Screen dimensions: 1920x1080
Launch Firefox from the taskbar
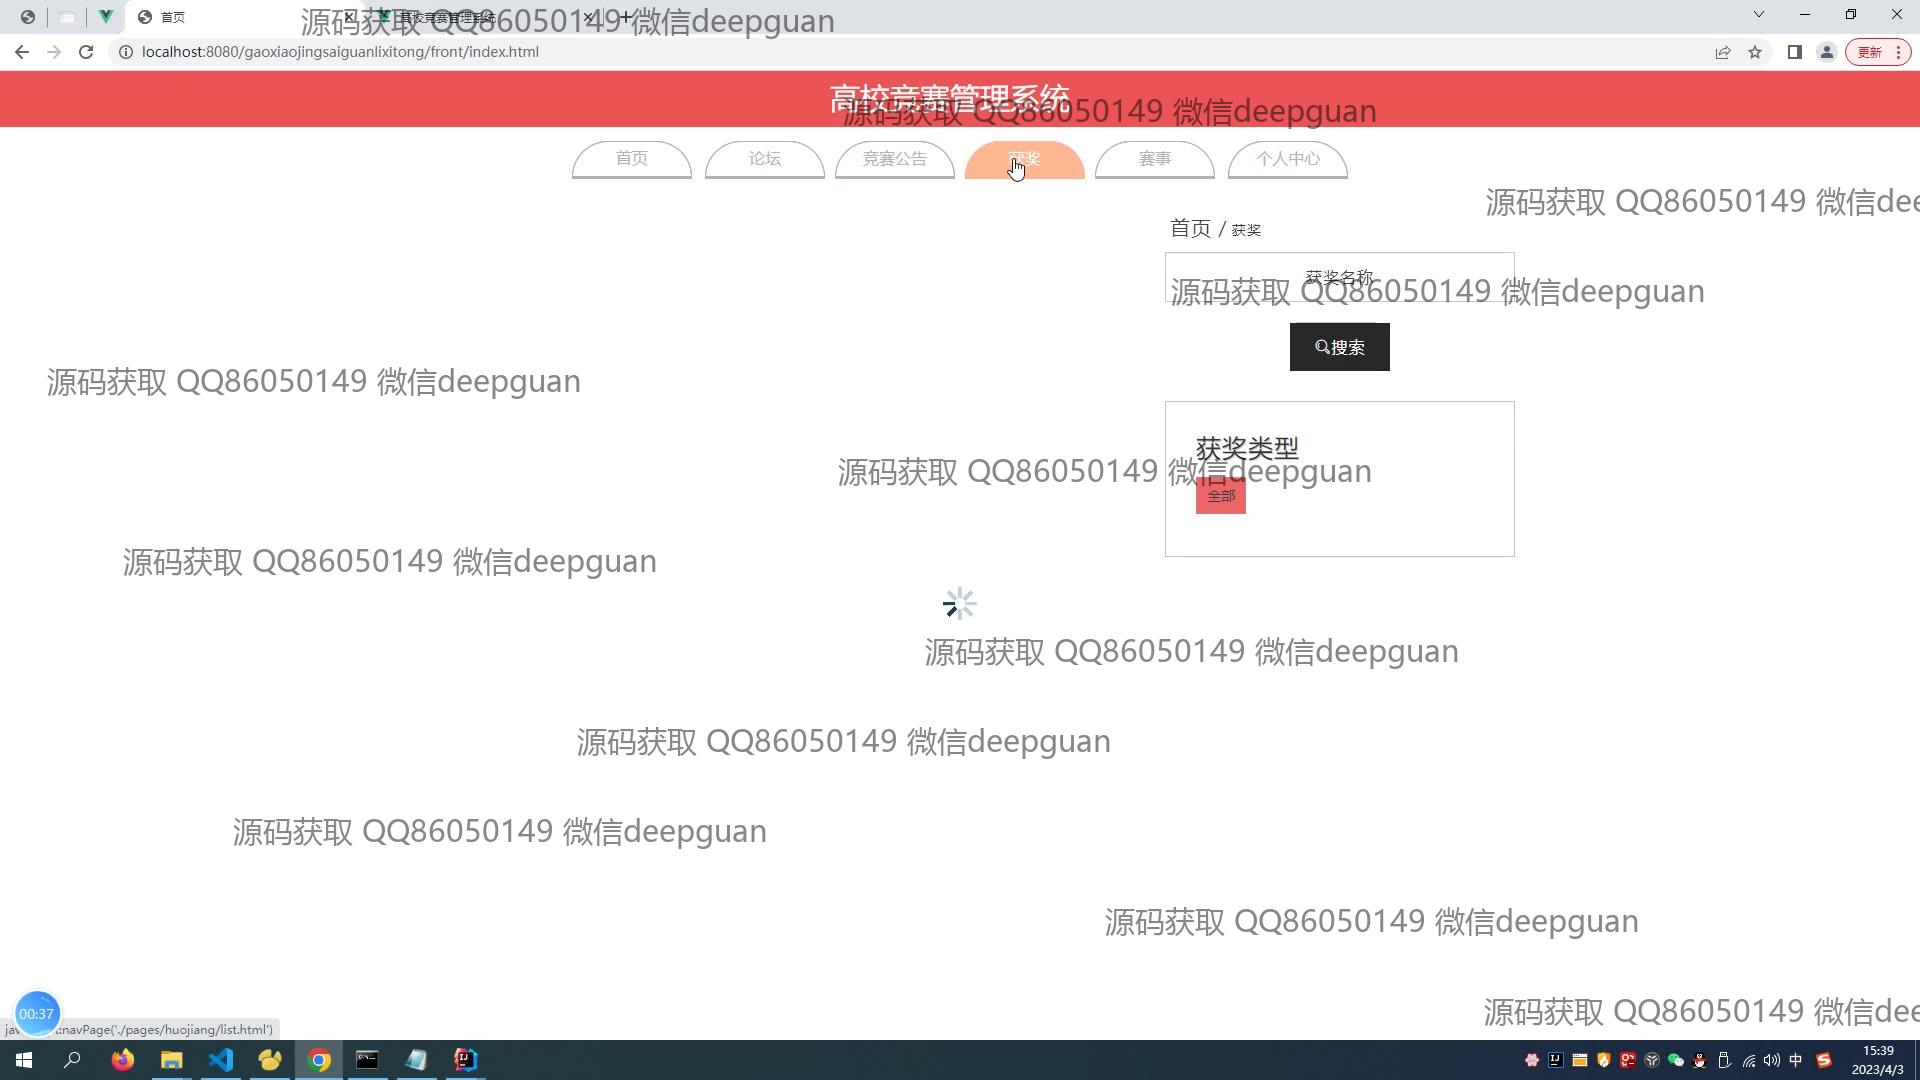coord(123,1060)
